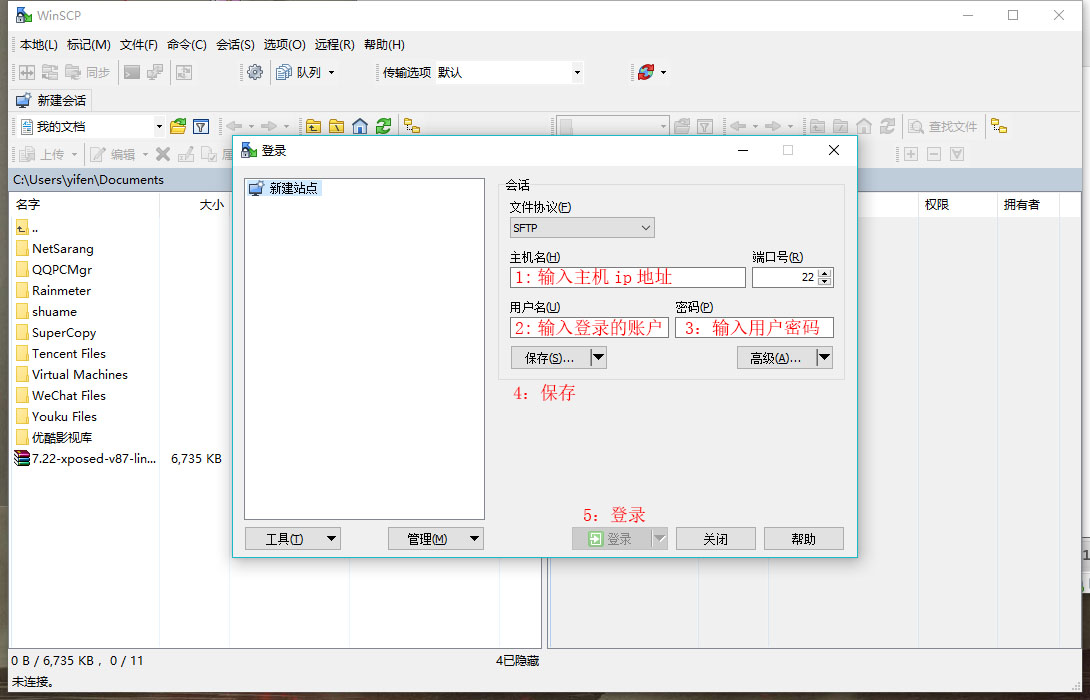1090x700 pixels.
Task: Expand the 我的文档 drive dropdown
Action: point(159,127)
